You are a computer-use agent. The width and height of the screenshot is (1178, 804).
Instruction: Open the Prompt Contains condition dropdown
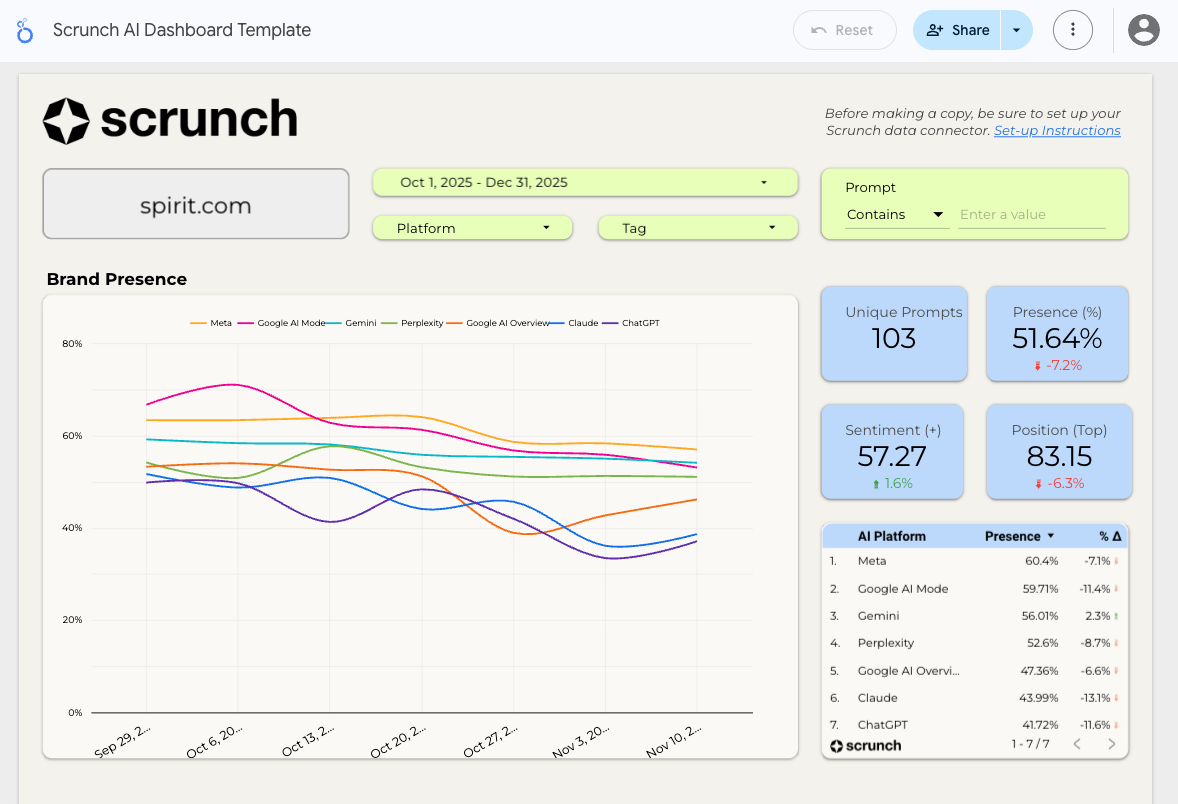click(x=896, y=215)
